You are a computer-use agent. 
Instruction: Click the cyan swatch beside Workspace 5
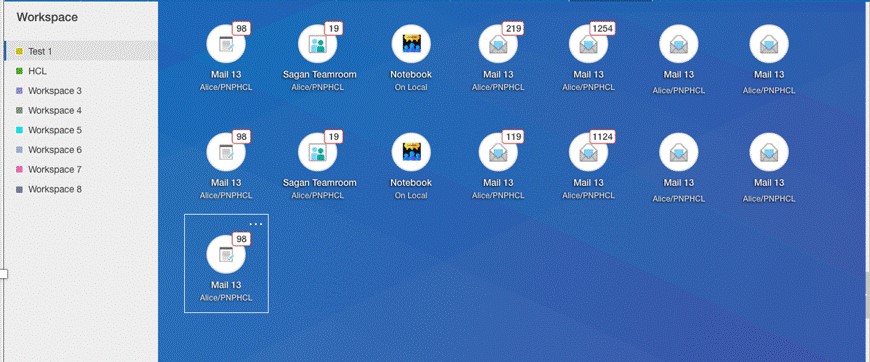click(19, 130)
